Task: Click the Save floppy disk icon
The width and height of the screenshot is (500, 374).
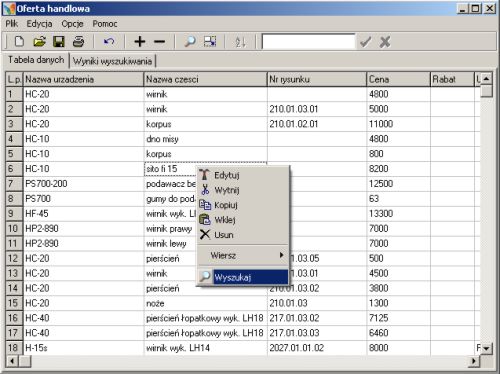Action: click(59, 42)
